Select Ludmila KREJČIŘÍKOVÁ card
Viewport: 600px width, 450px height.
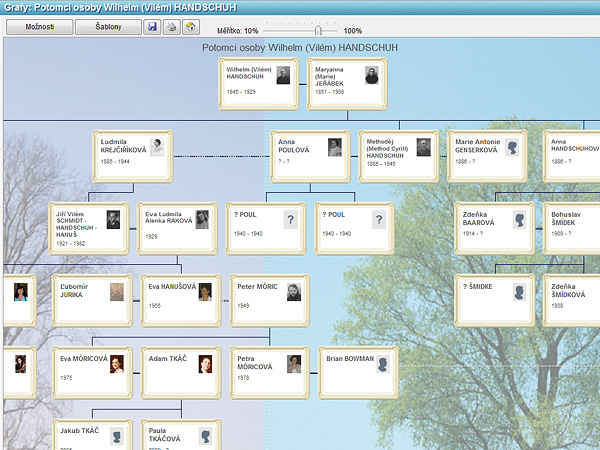[x=133, y=156]
